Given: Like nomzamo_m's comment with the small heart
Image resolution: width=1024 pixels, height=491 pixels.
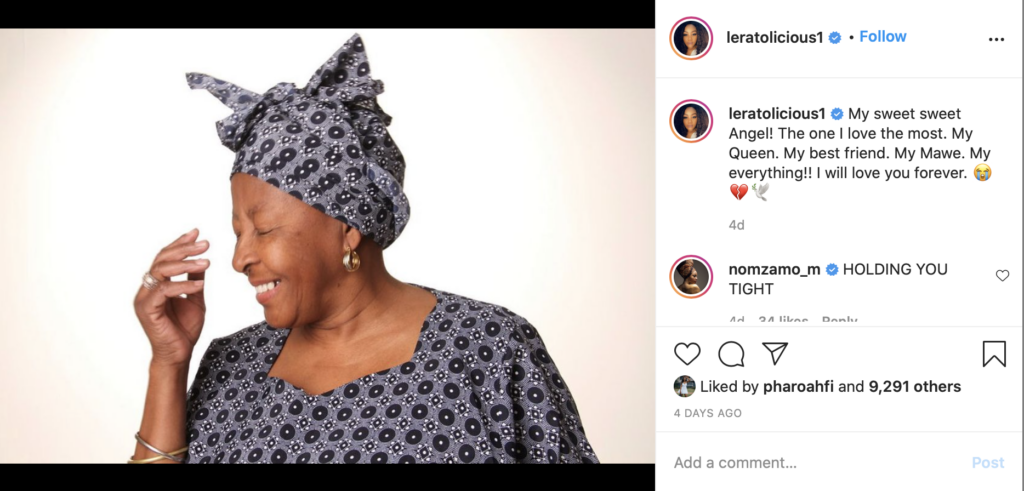Looking at the screenshot, I should (1002, 276).
